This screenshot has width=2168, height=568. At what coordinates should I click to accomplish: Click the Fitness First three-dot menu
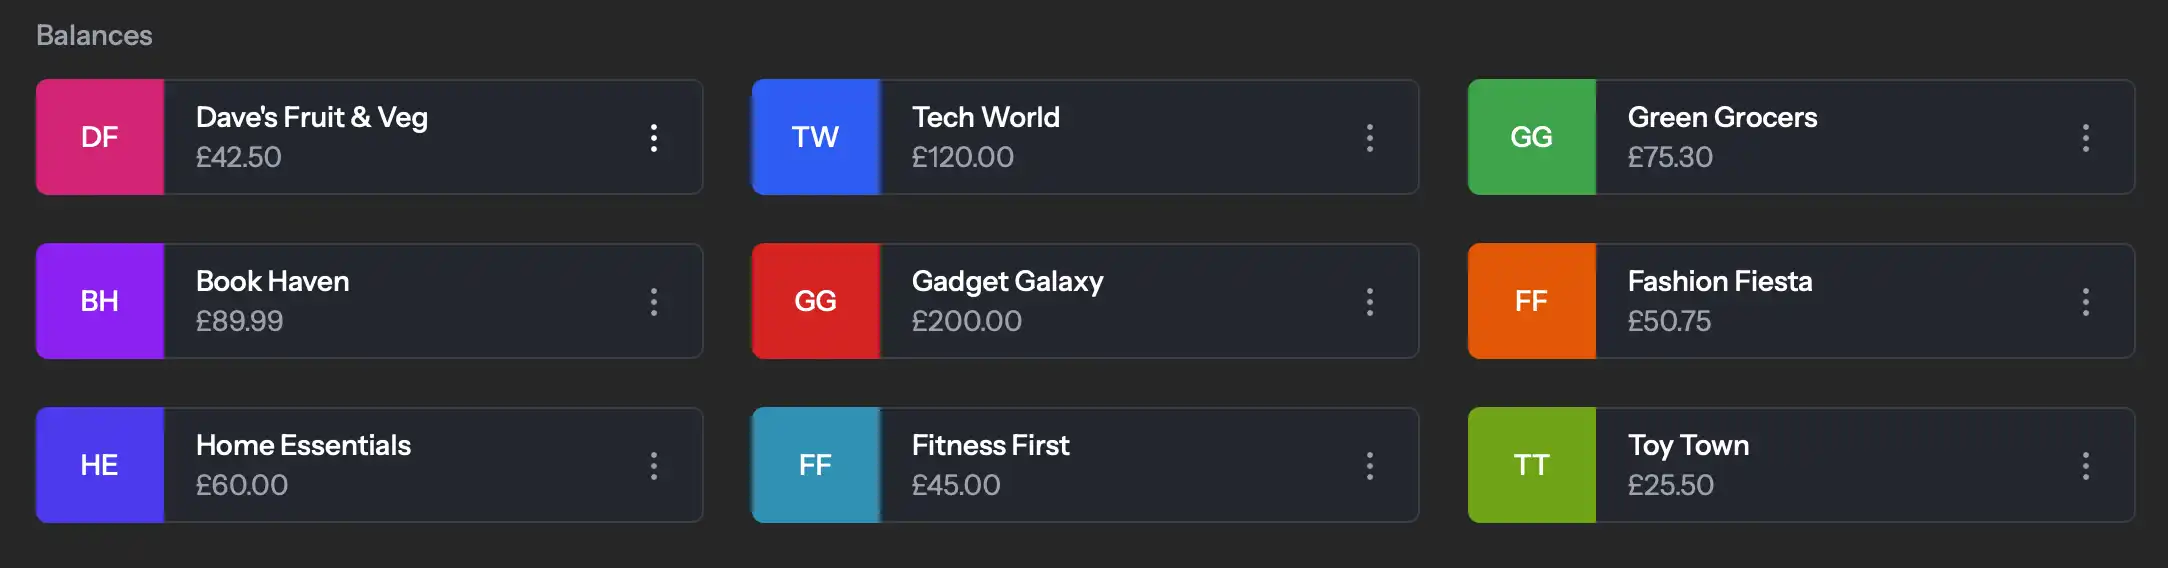[x=1370, y=466]
